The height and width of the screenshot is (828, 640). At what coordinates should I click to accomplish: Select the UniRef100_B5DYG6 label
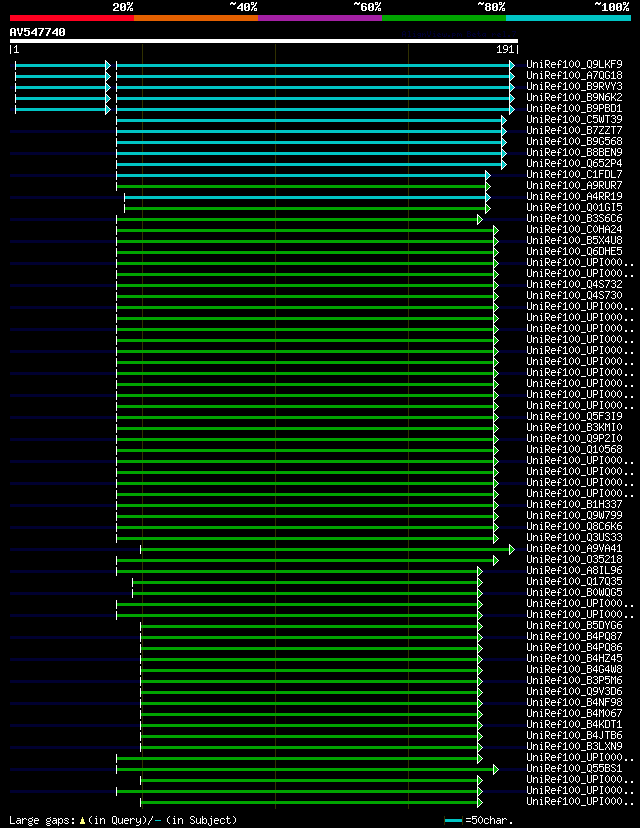[574, 625]
